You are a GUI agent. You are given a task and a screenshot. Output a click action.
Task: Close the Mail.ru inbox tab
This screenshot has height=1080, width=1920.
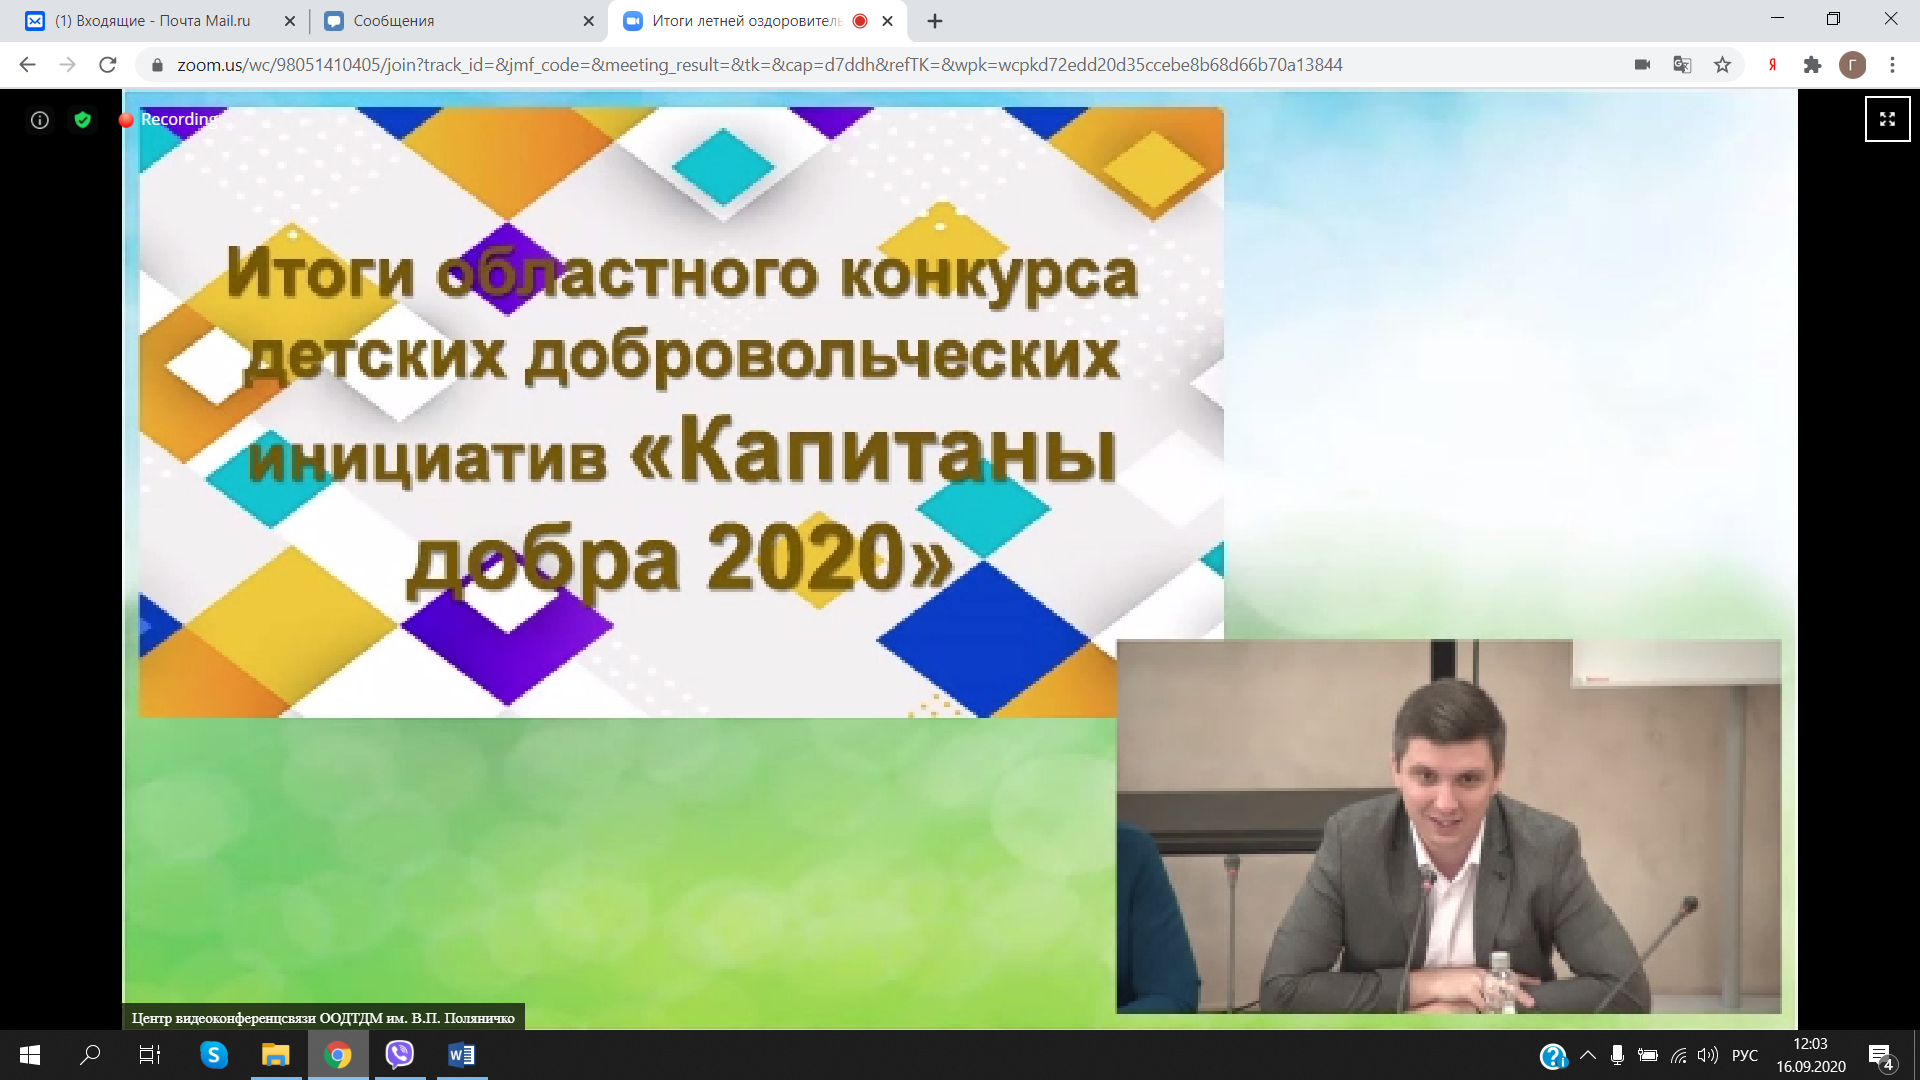coord(290,21)
